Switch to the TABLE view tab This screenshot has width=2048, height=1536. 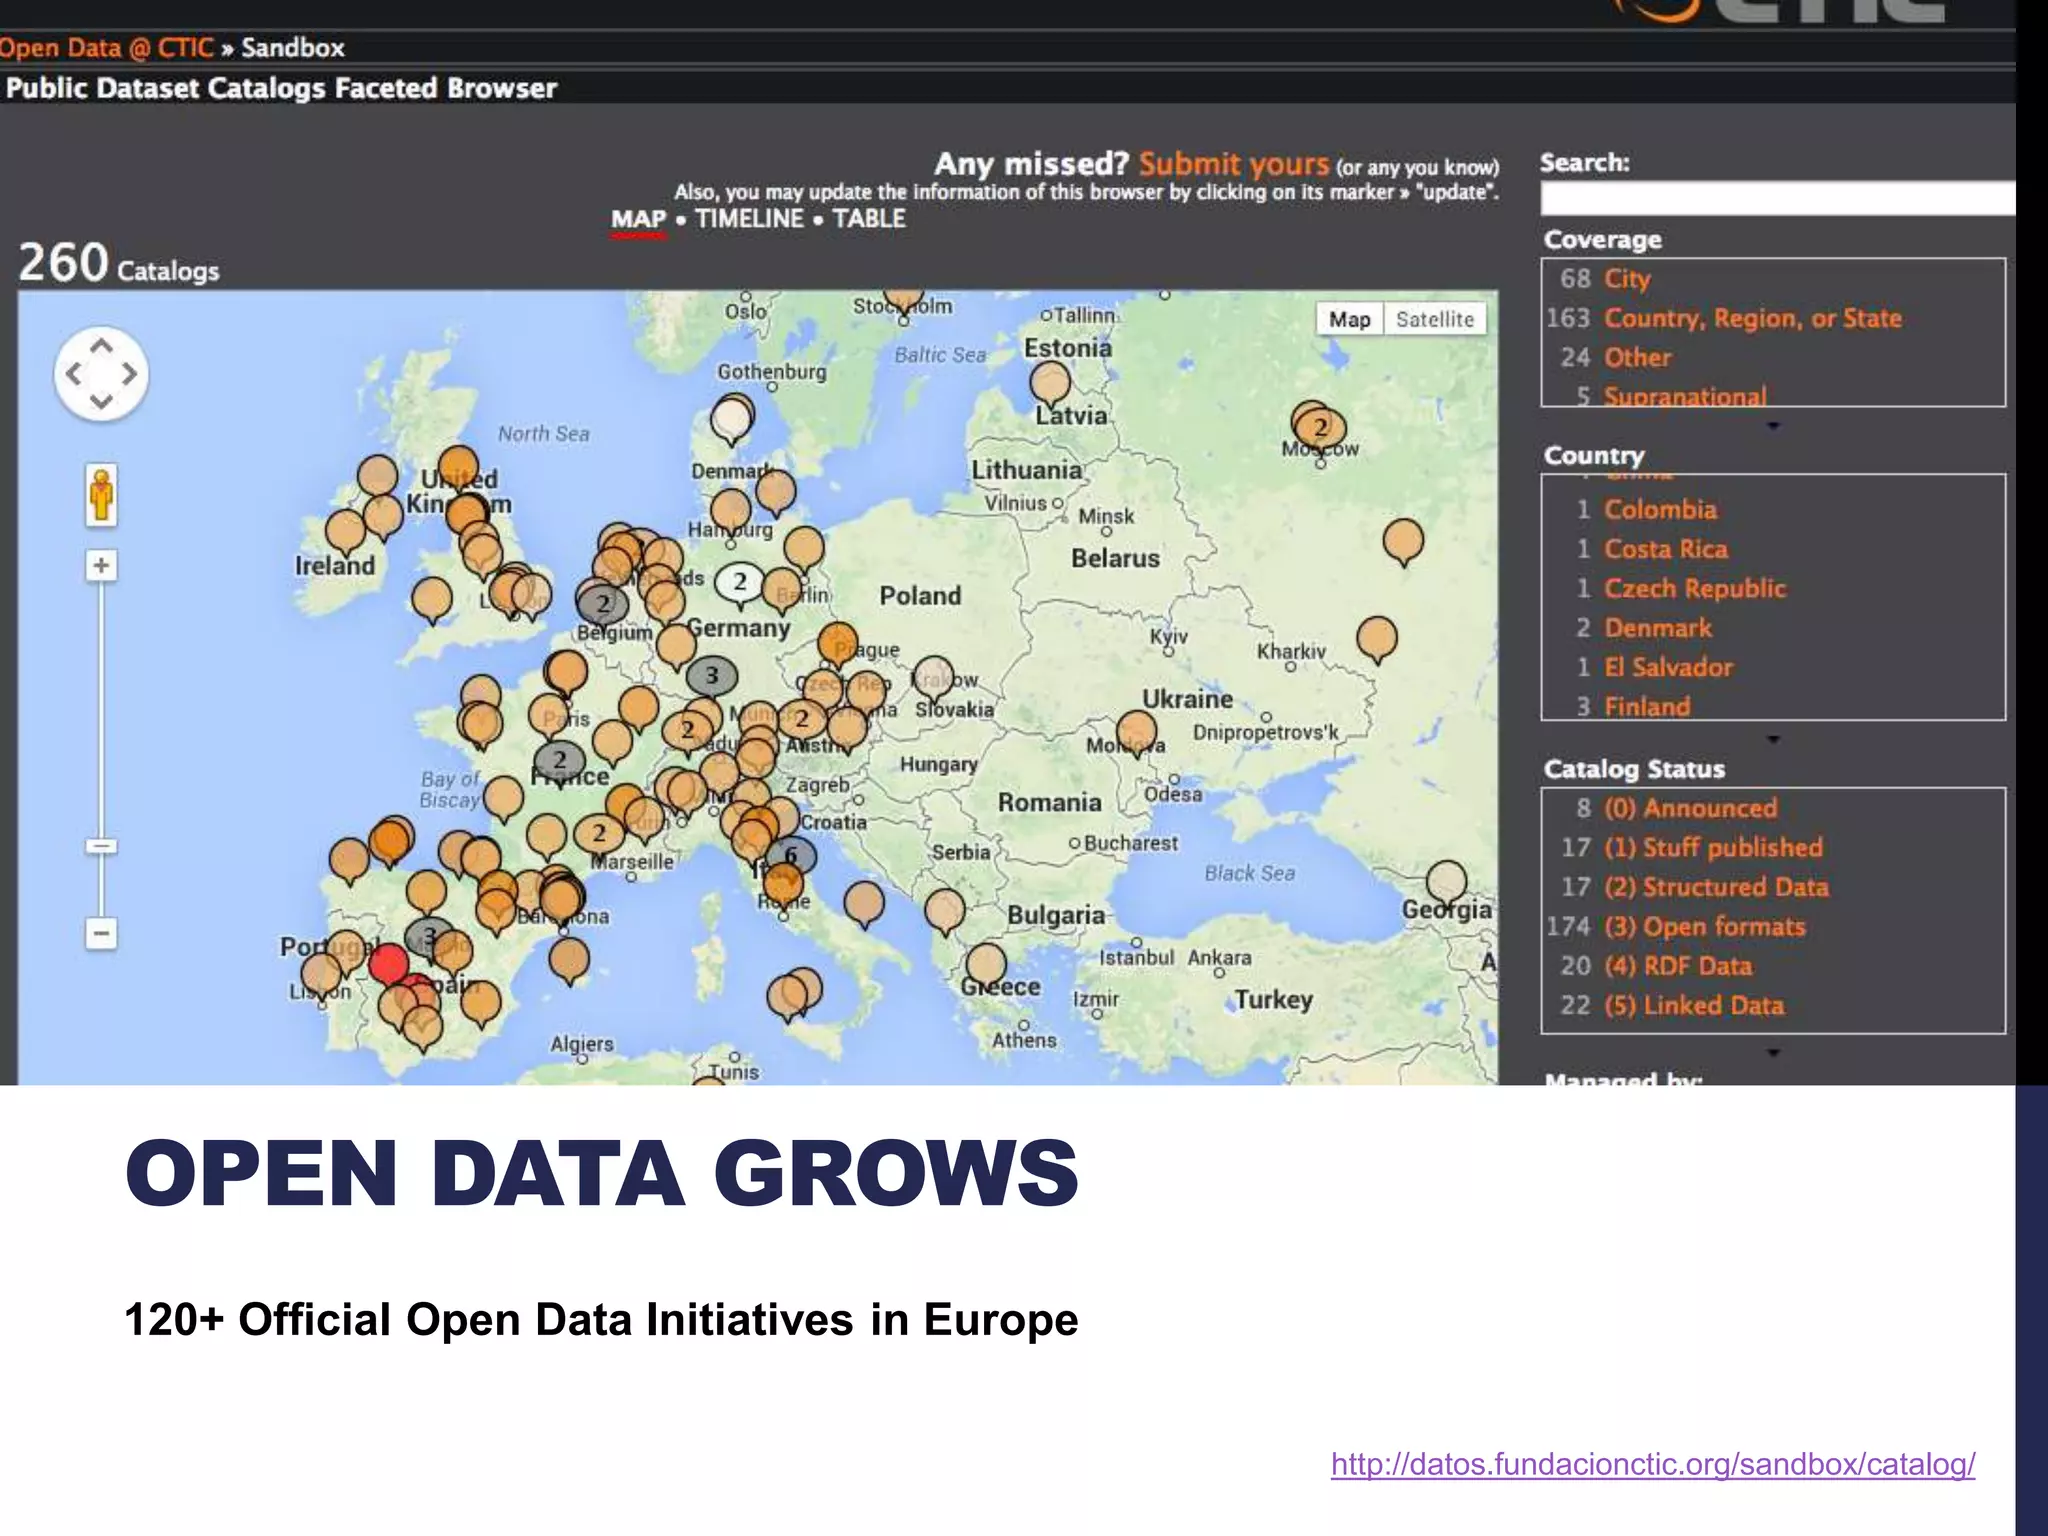point(869,219)
